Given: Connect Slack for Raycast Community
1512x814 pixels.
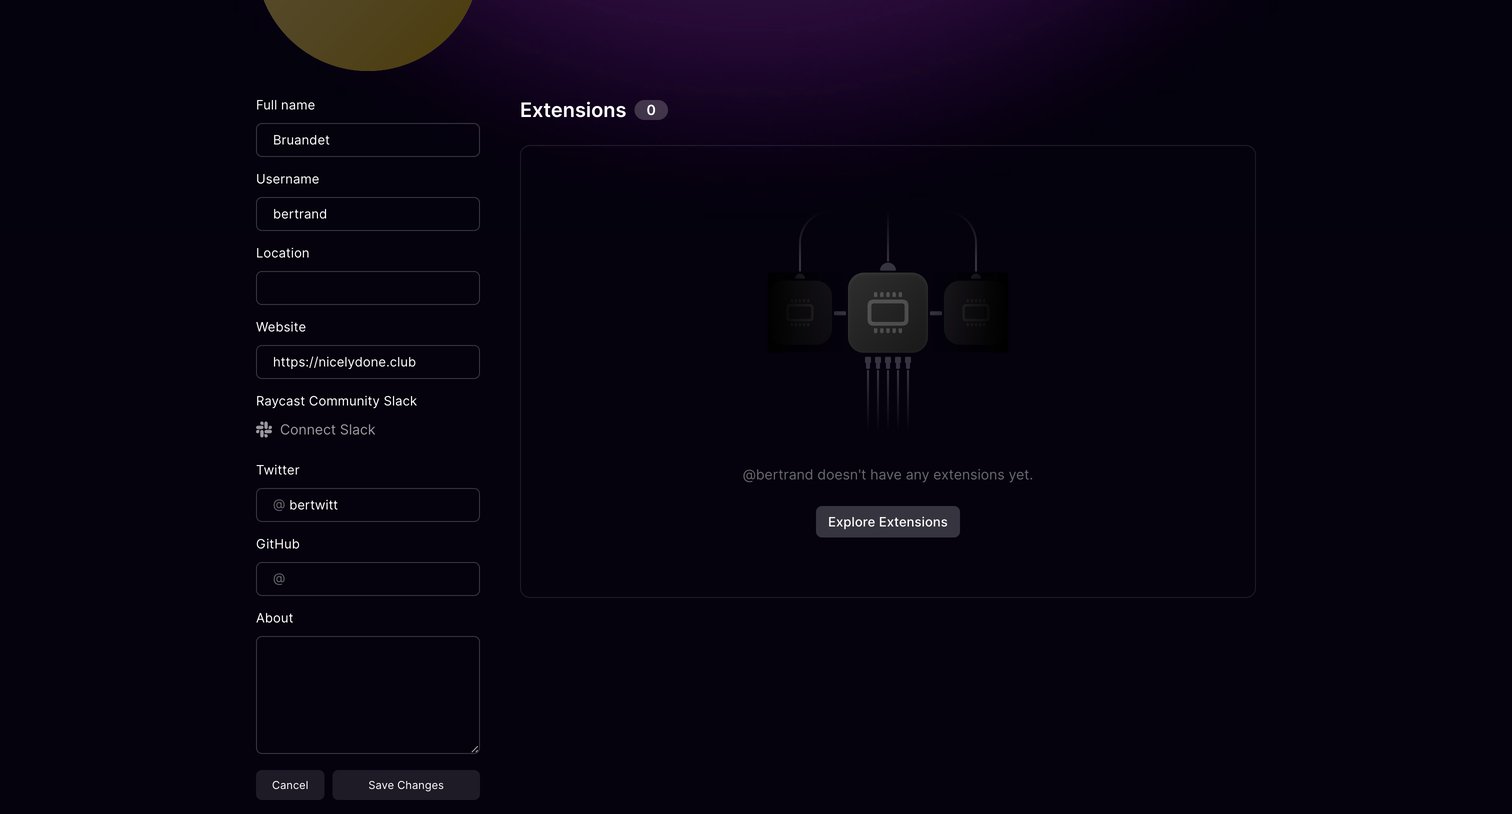Looking at the screenshot, I should coord(316,430).
